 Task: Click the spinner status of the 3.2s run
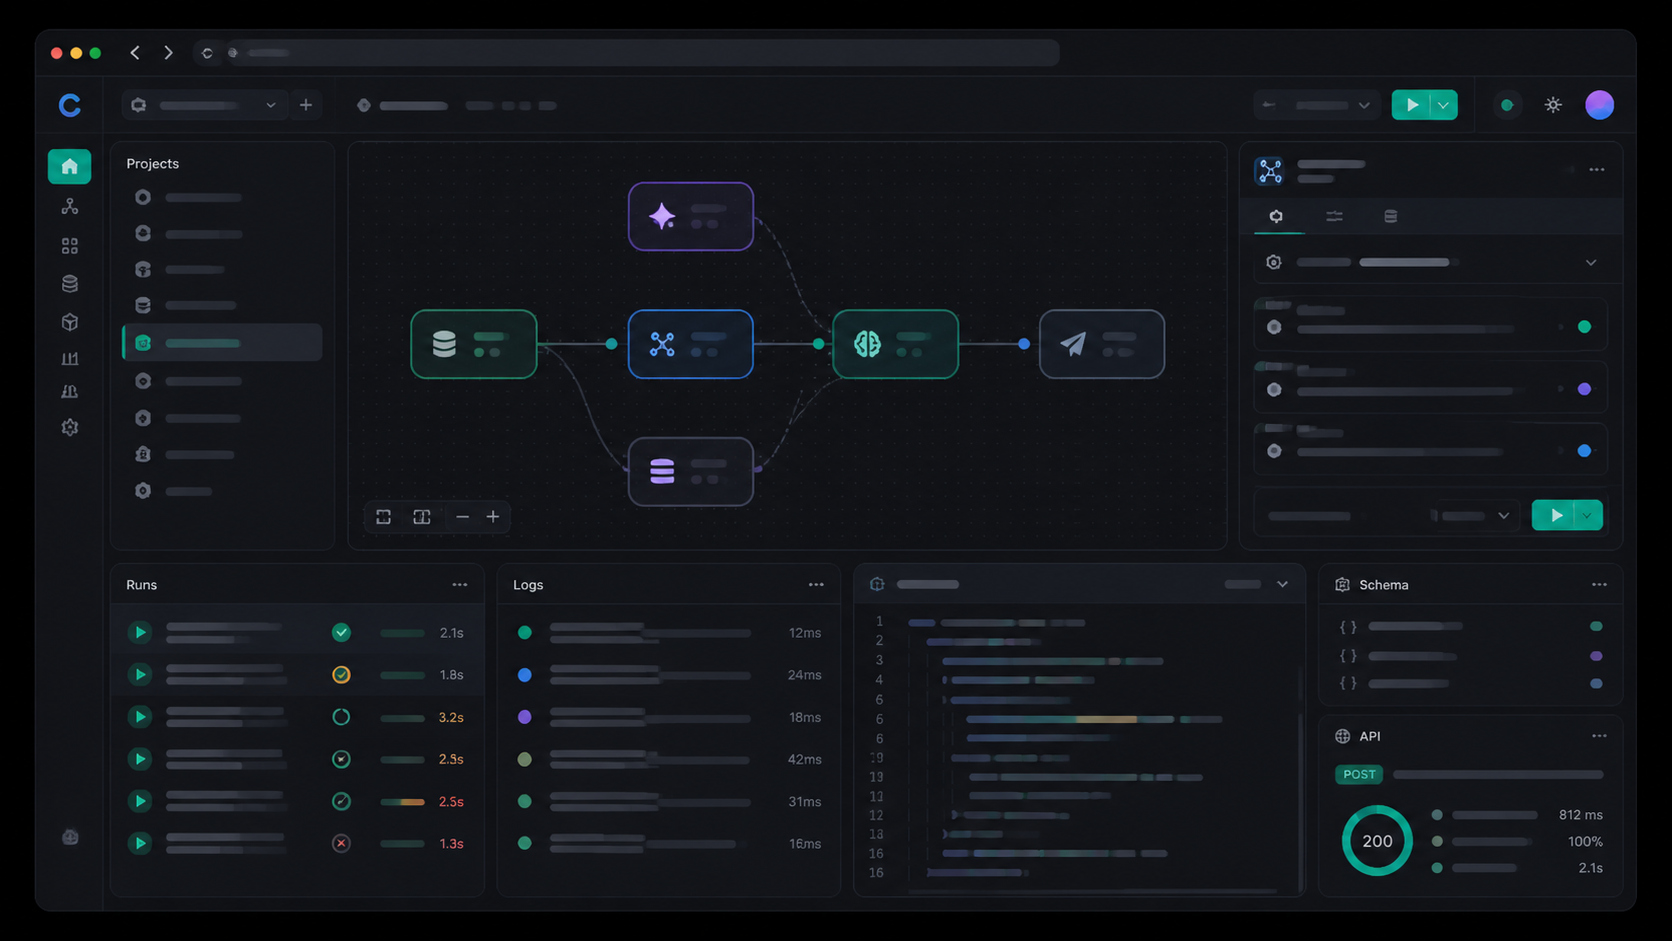click(x=341, y=717)
